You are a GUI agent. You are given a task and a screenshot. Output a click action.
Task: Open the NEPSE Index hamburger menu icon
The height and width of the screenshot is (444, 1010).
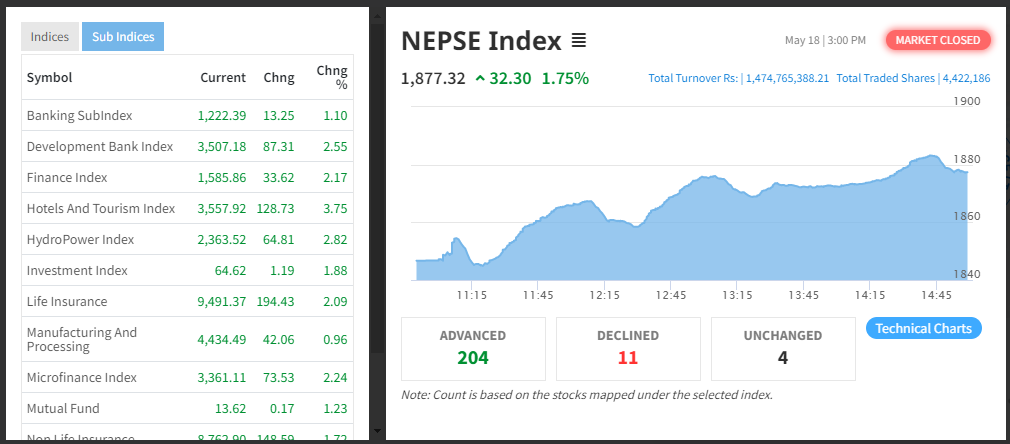[x=578, y=41]
